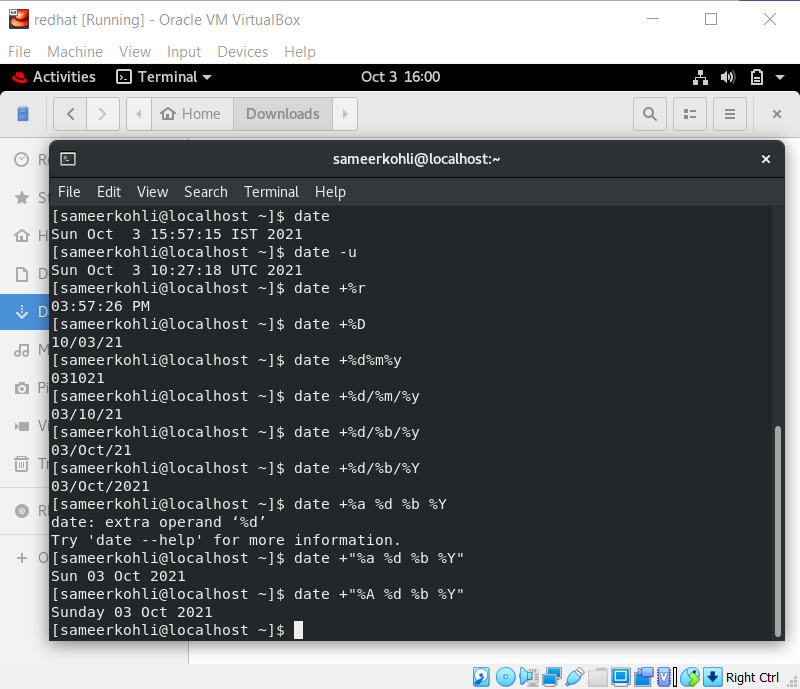Image resolution: width=800 pixels, height=689 pixels.
Task: Go back with the left arrow button
Action: [x=70, y=114]
